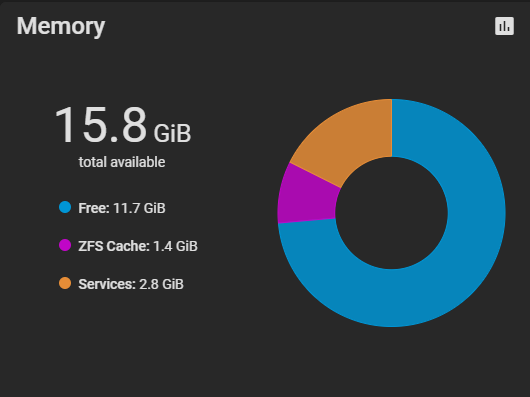Click the boundary between the orange and purple segments

click(315, 175)
